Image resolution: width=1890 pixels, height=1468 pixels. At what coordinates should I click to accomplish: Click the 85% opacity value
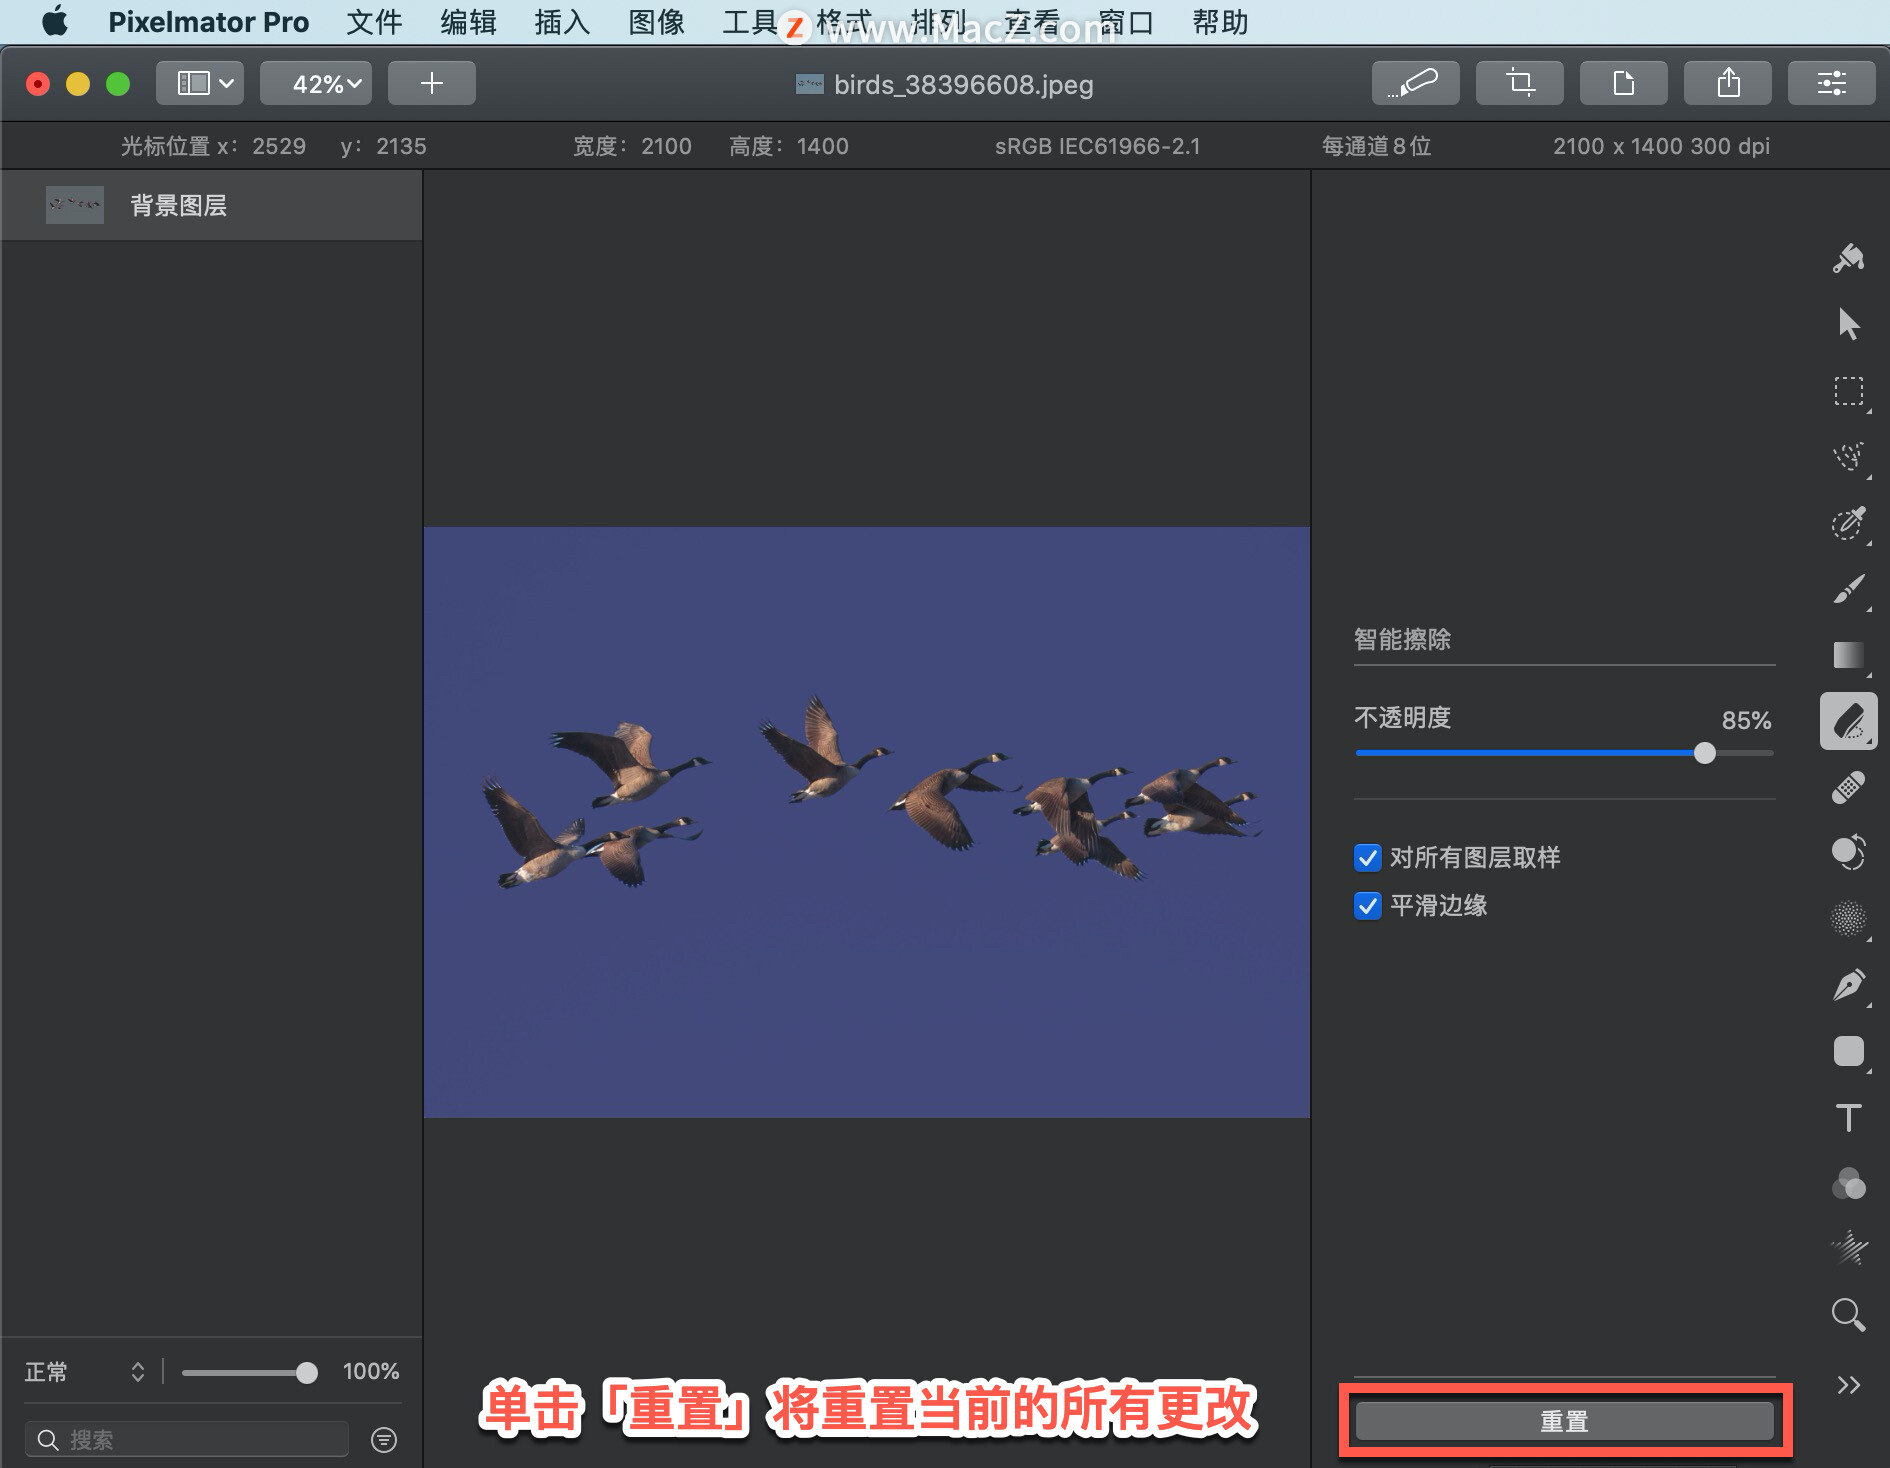[x=1746, y=720]
